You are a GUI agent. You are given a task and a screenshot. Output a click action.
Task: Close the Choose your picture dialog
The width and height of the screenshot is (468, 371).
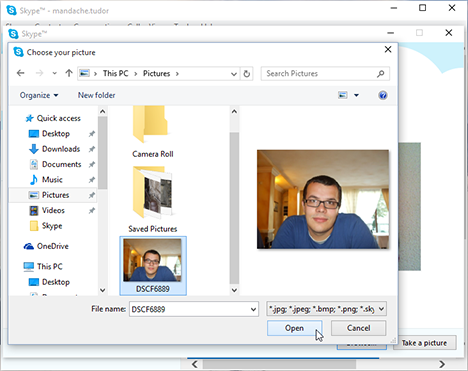(388, 50)
